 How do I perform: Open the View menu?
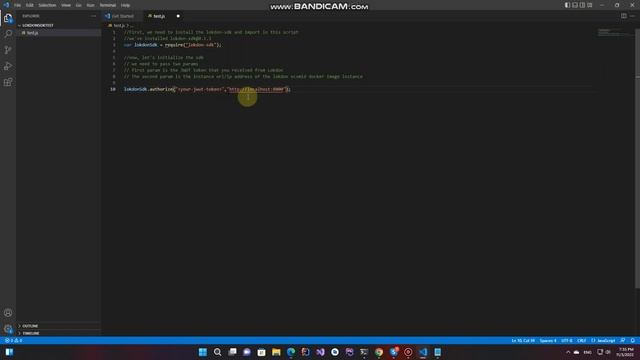click(66, 5)
